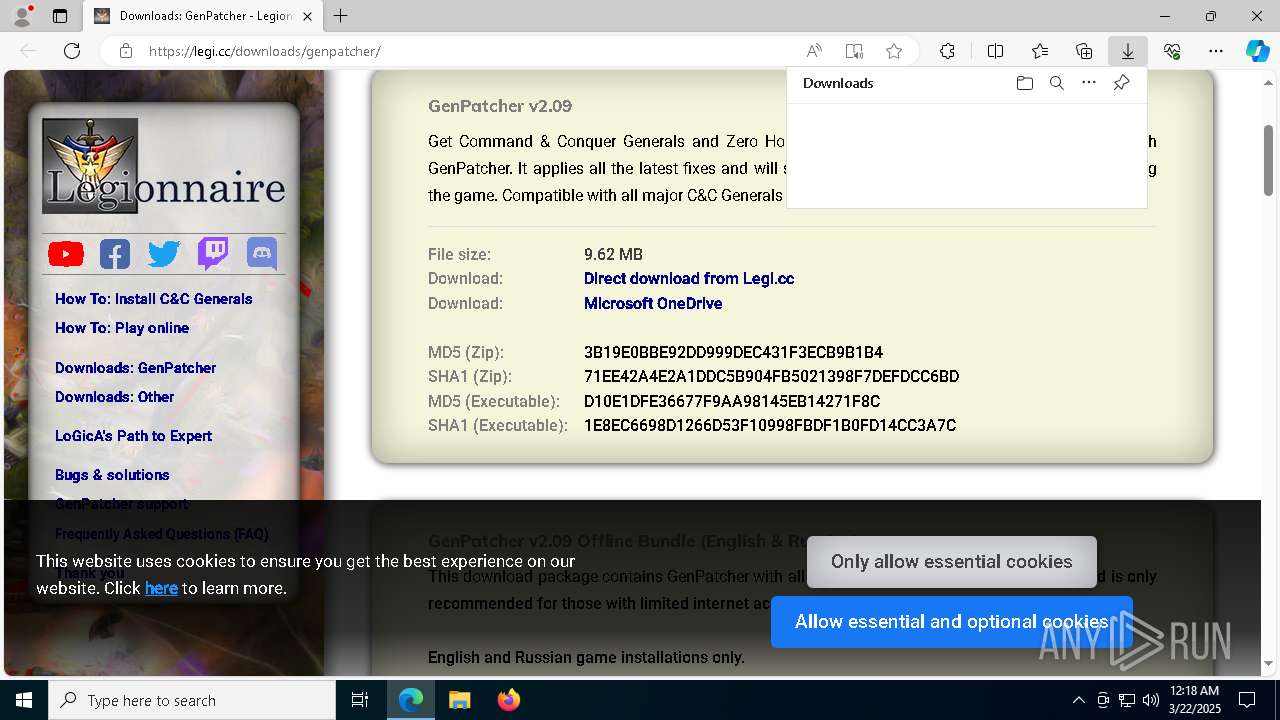Screen dimensions: 1280x720
Task: Click the Legionnaire logo image
Action: click(164, 166)
